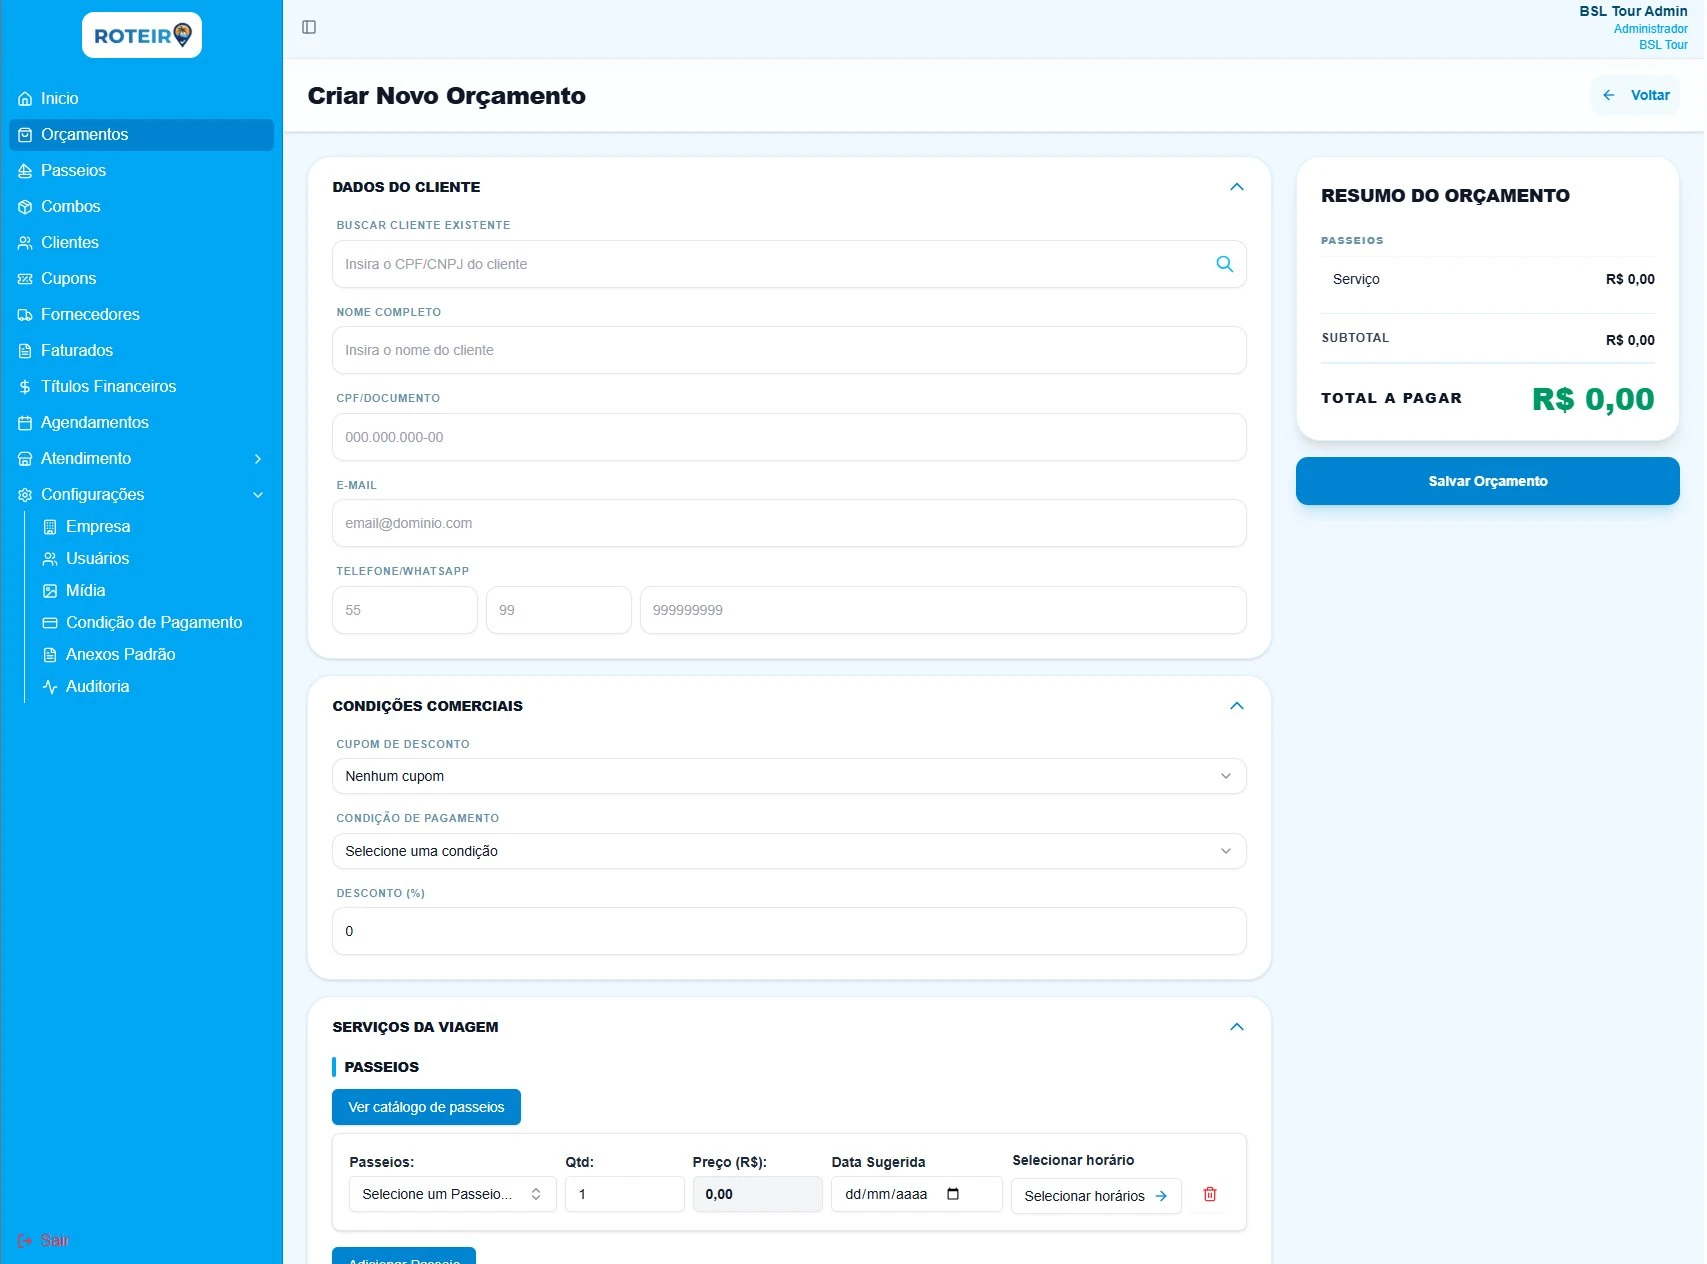Click the Roteiro logo
The image size is (1707, 1264).
coord(142,36)
